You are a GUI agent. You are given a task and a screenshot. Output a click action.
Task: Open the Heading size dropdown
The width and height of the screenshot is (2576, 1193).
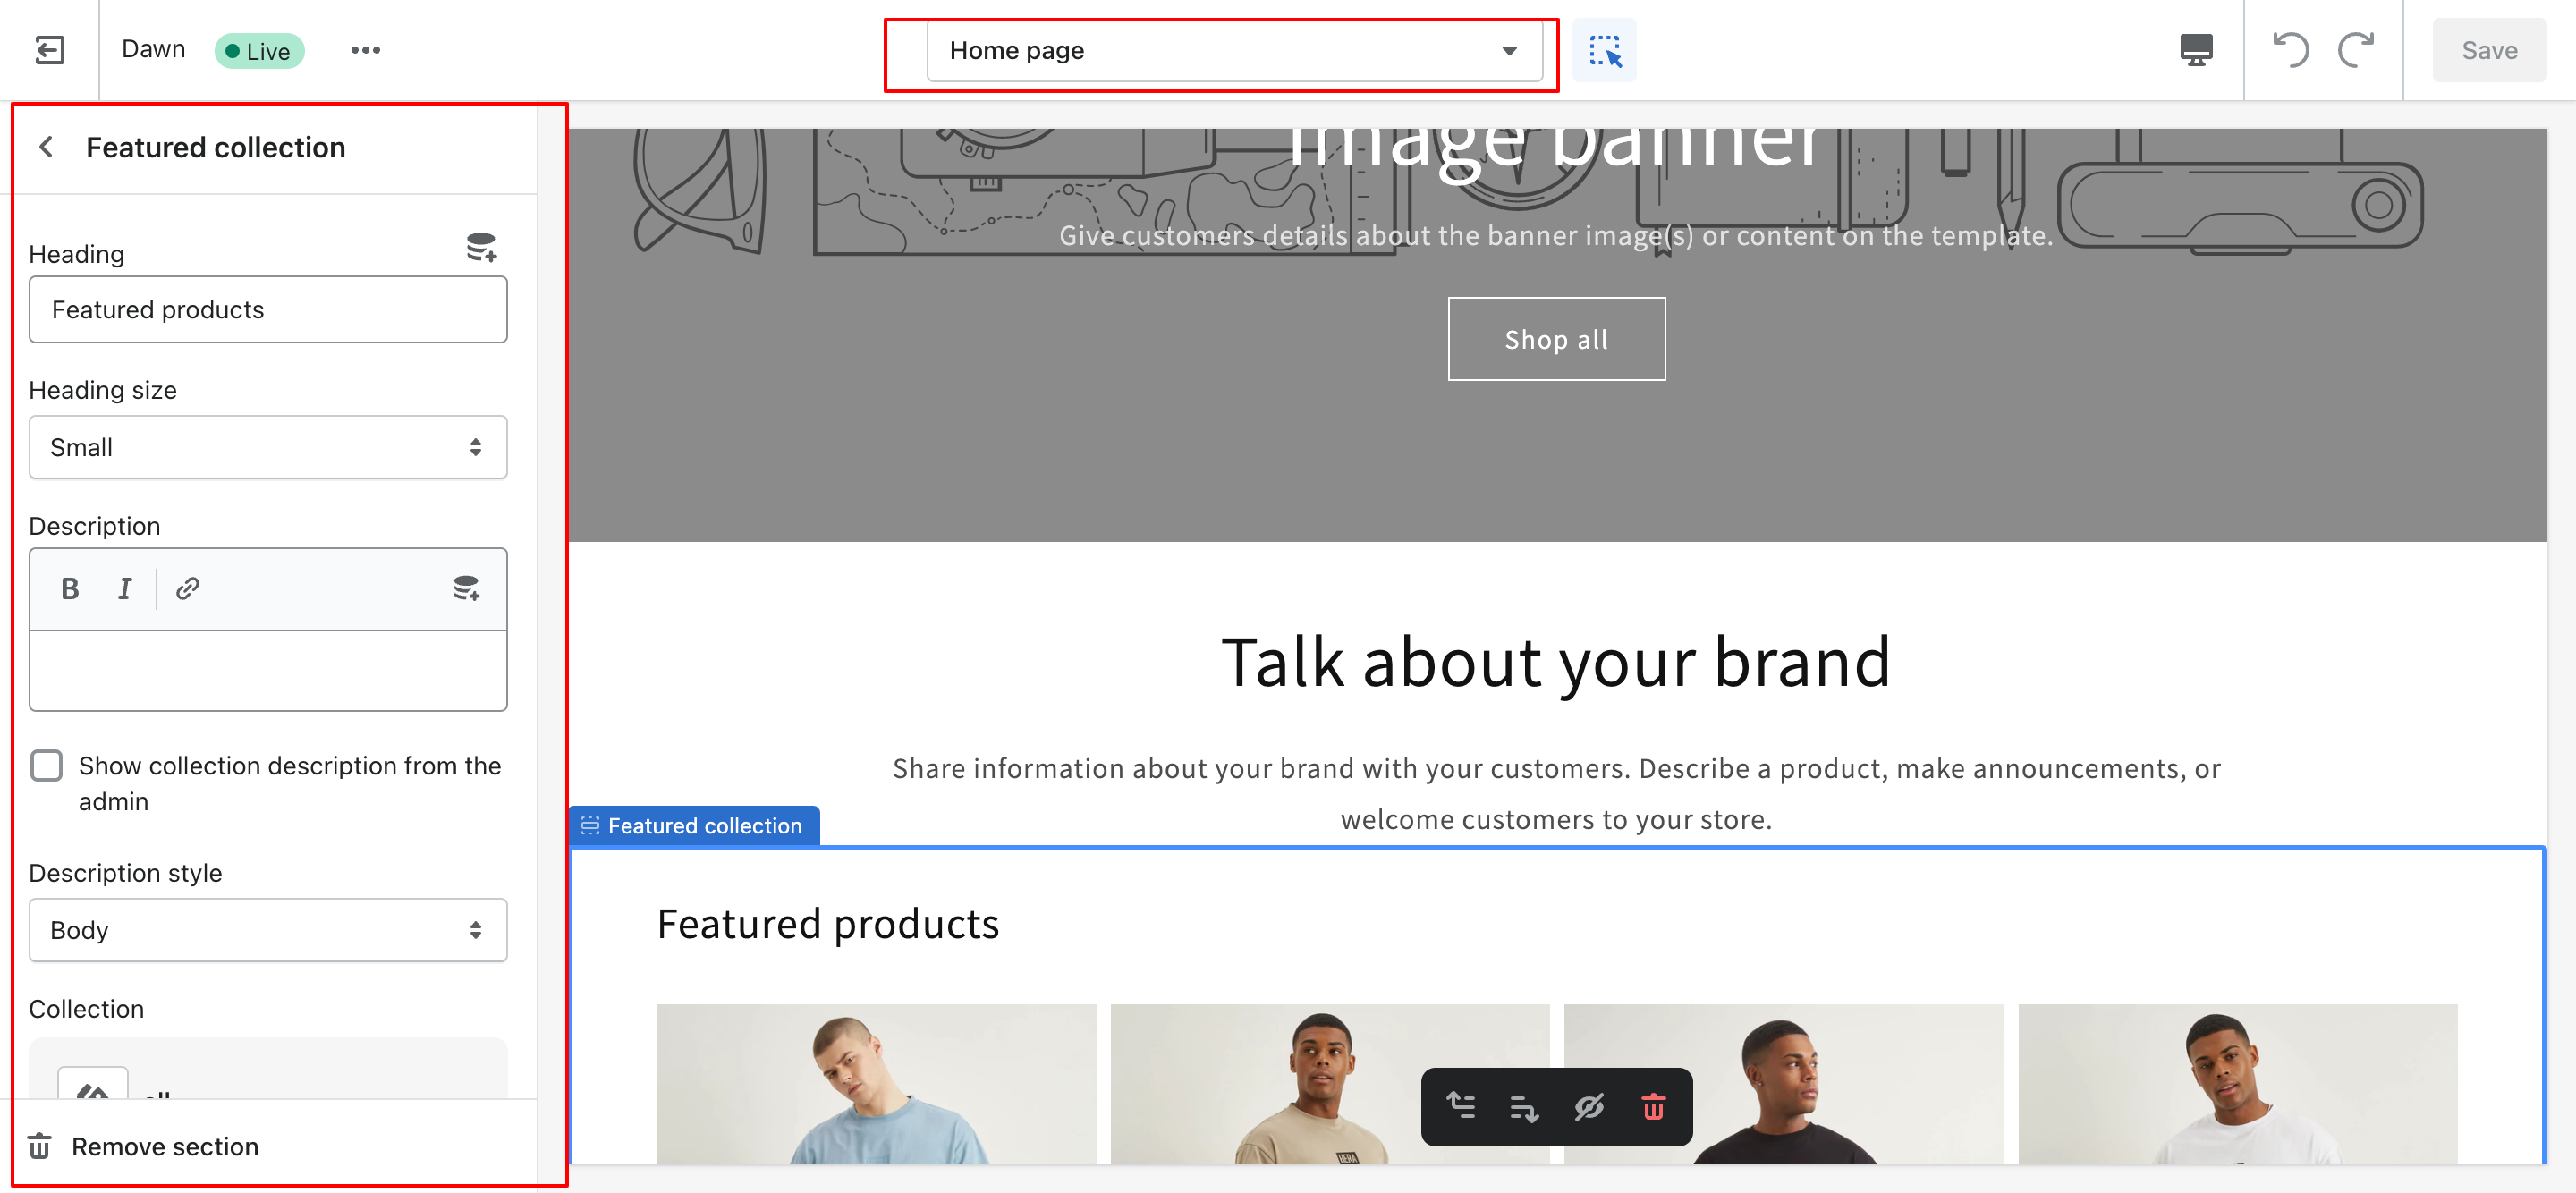[268, 447]
